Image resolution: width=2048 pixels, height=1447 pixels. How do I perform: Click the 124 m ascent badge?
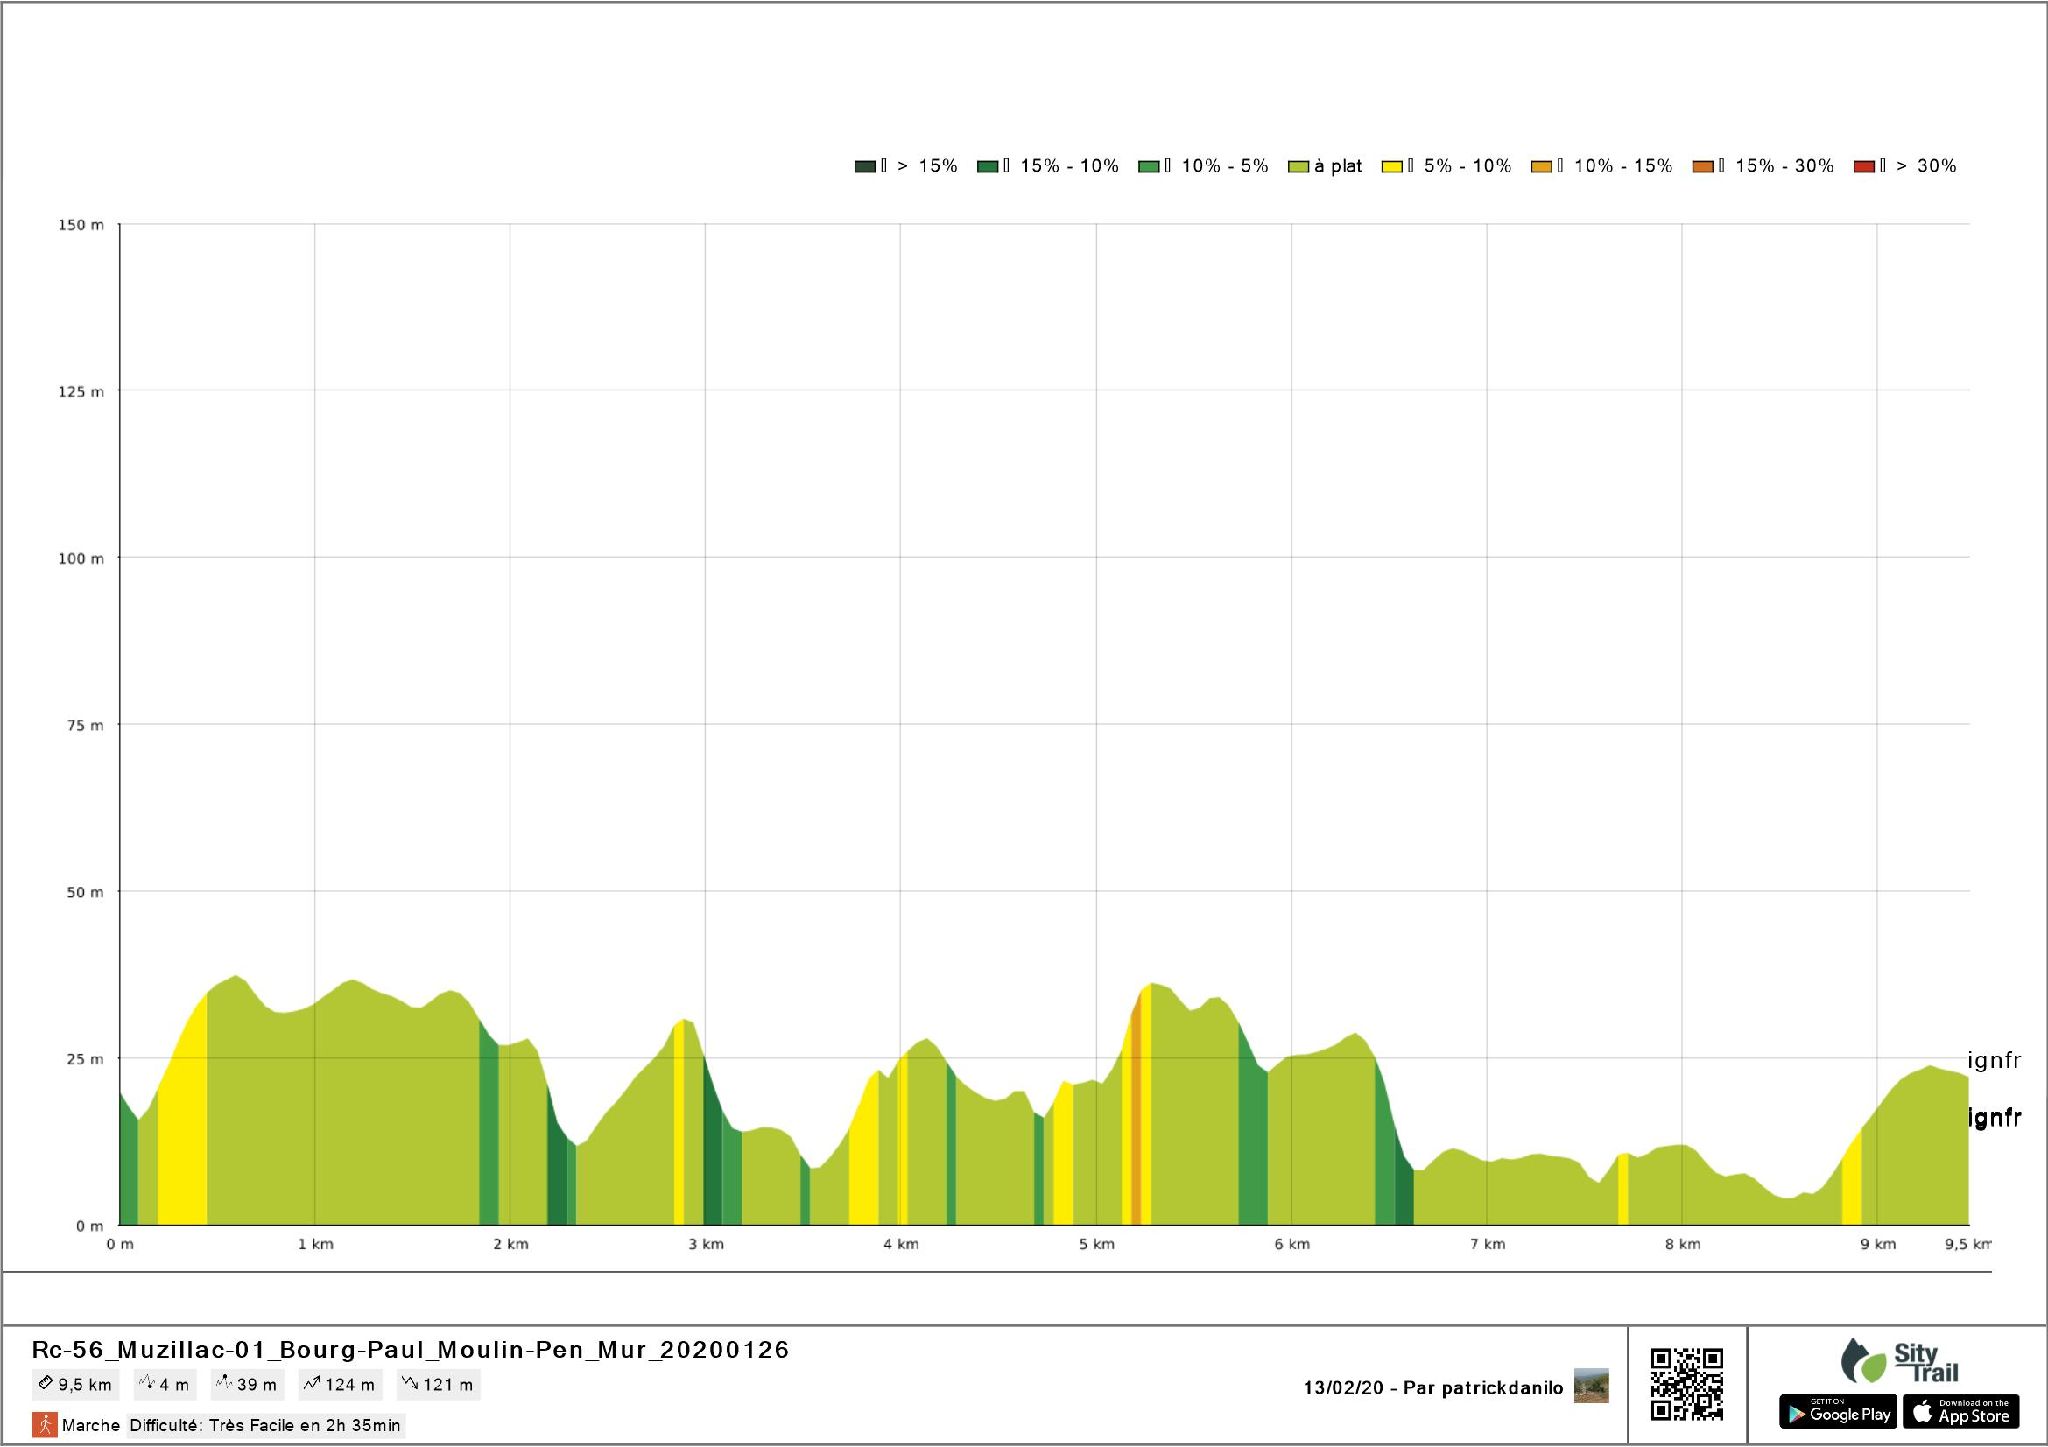(x=340, y=1385)
